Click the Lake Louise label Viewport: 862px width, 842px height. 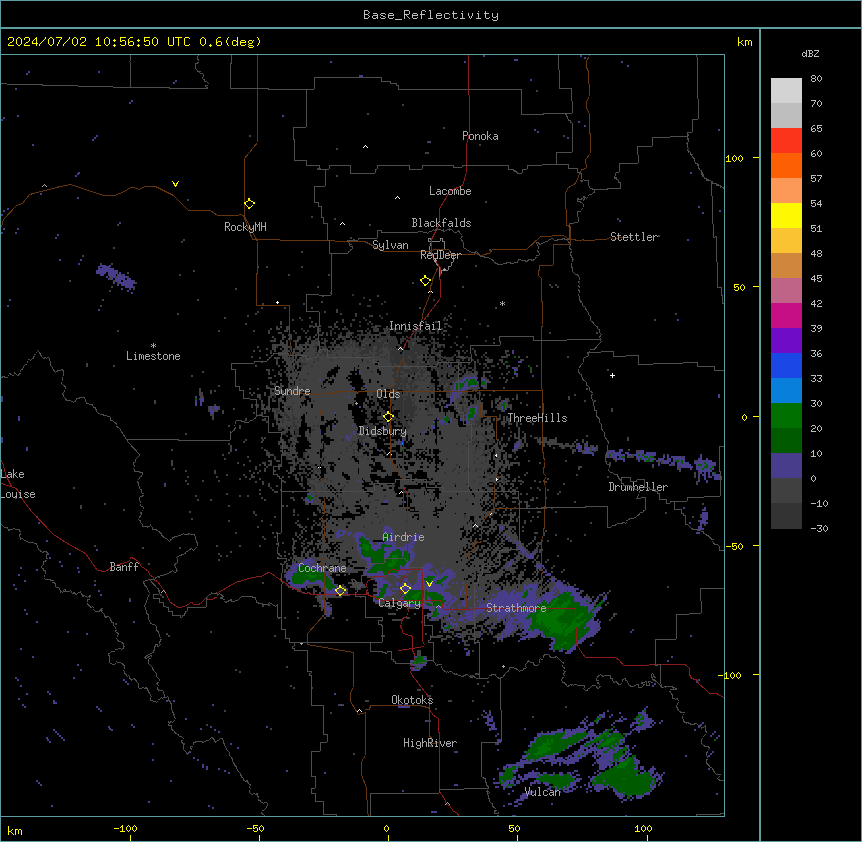(18, 484)
